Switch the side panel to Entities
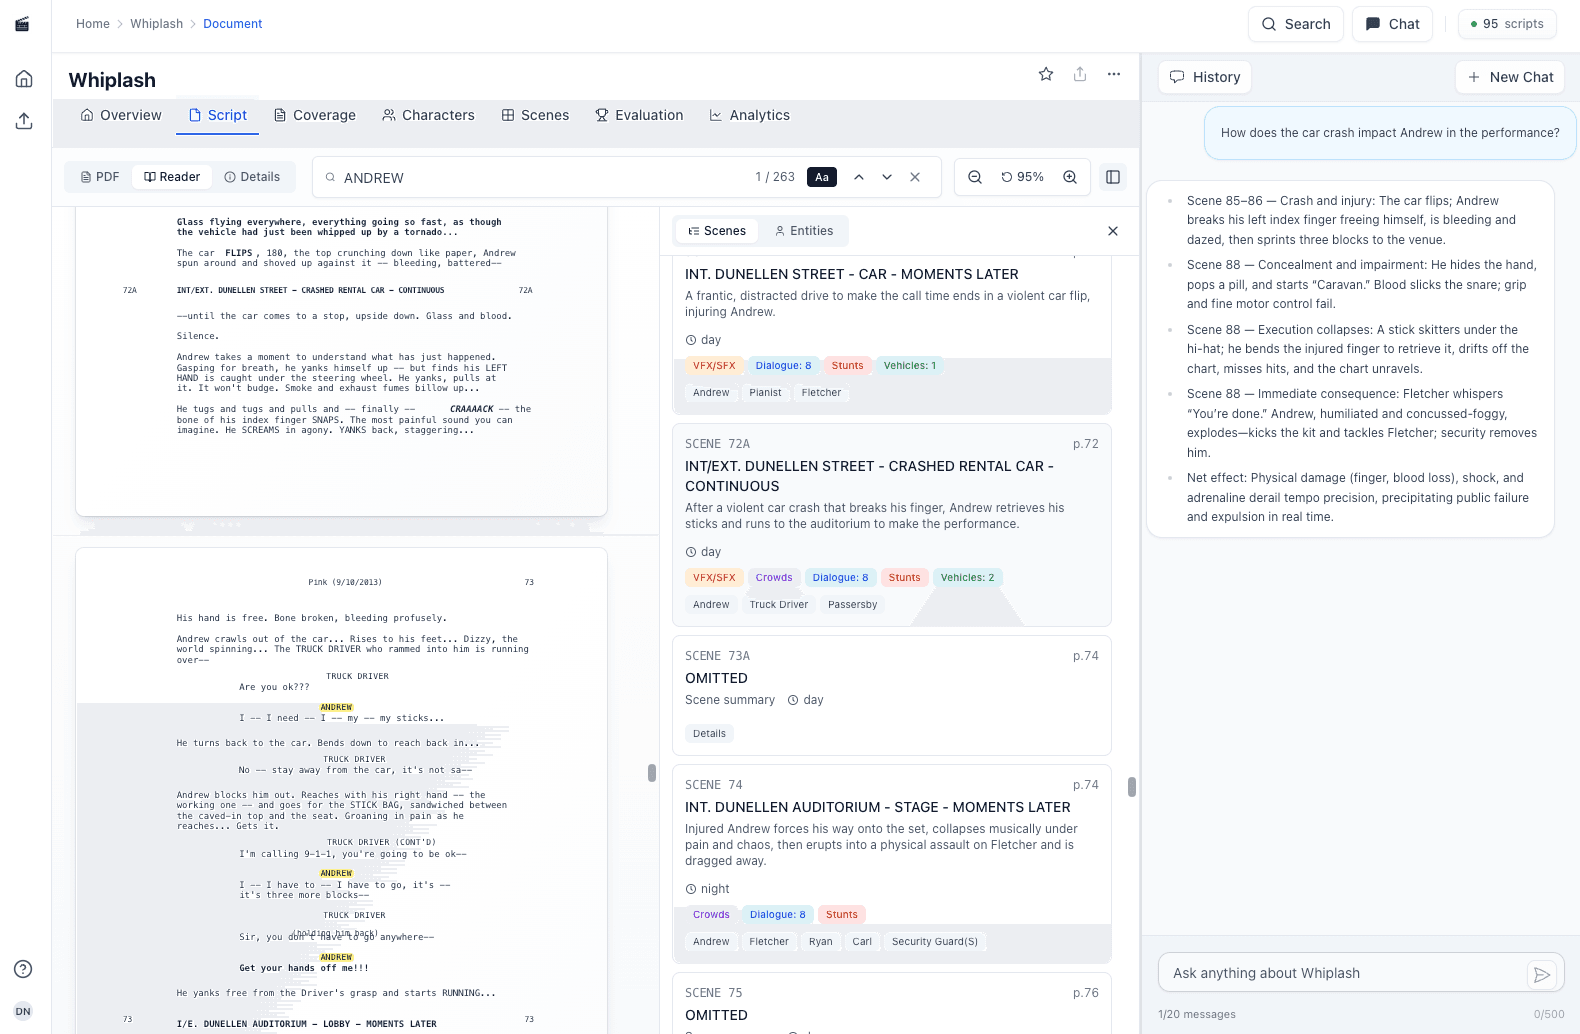 tap(804, 231)
